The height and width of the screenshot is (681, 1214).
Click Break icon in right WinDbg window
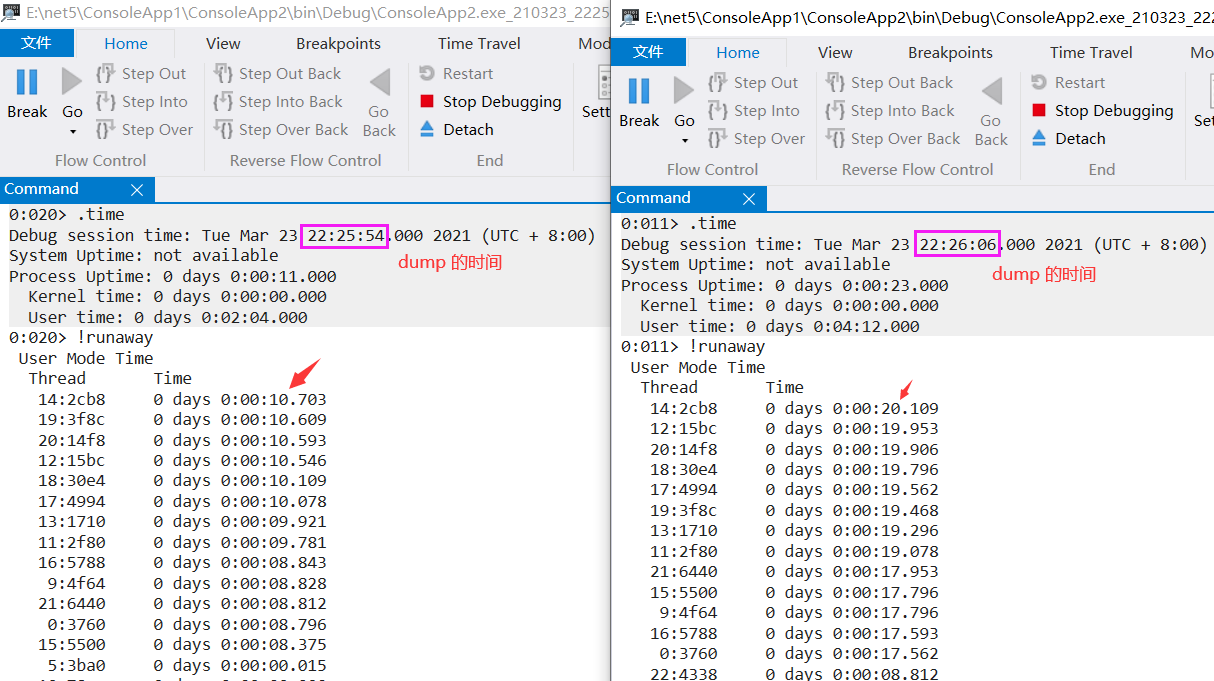[x=639, y=91]
